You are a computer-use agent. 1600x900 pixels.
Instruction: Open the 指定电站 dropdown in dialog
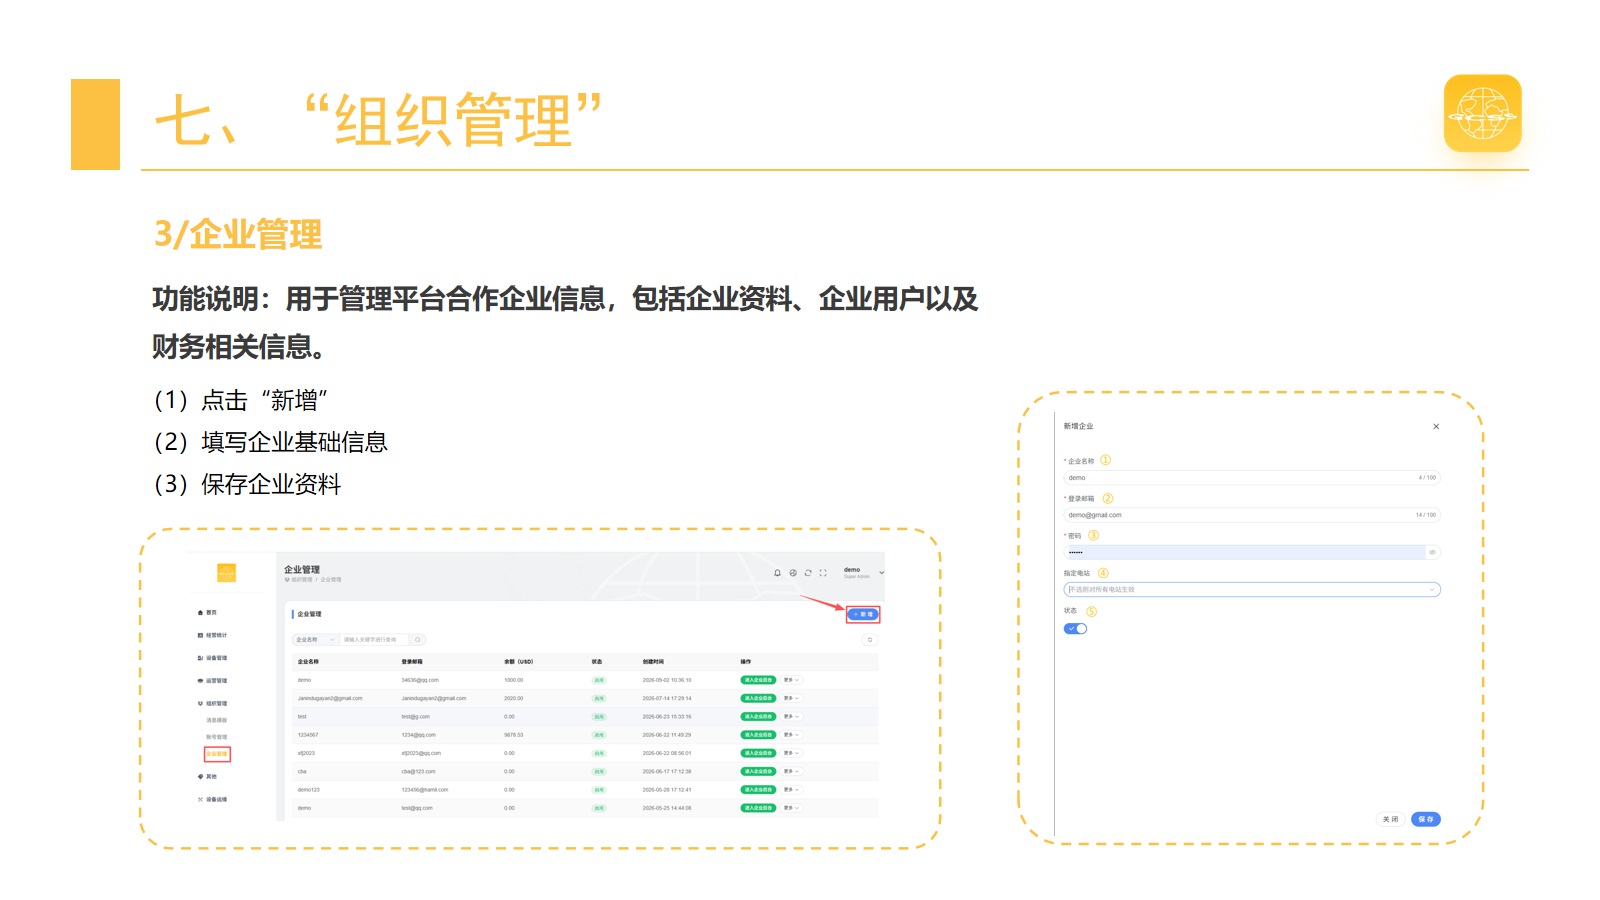pyautogui.click(x=1252, y=590)
